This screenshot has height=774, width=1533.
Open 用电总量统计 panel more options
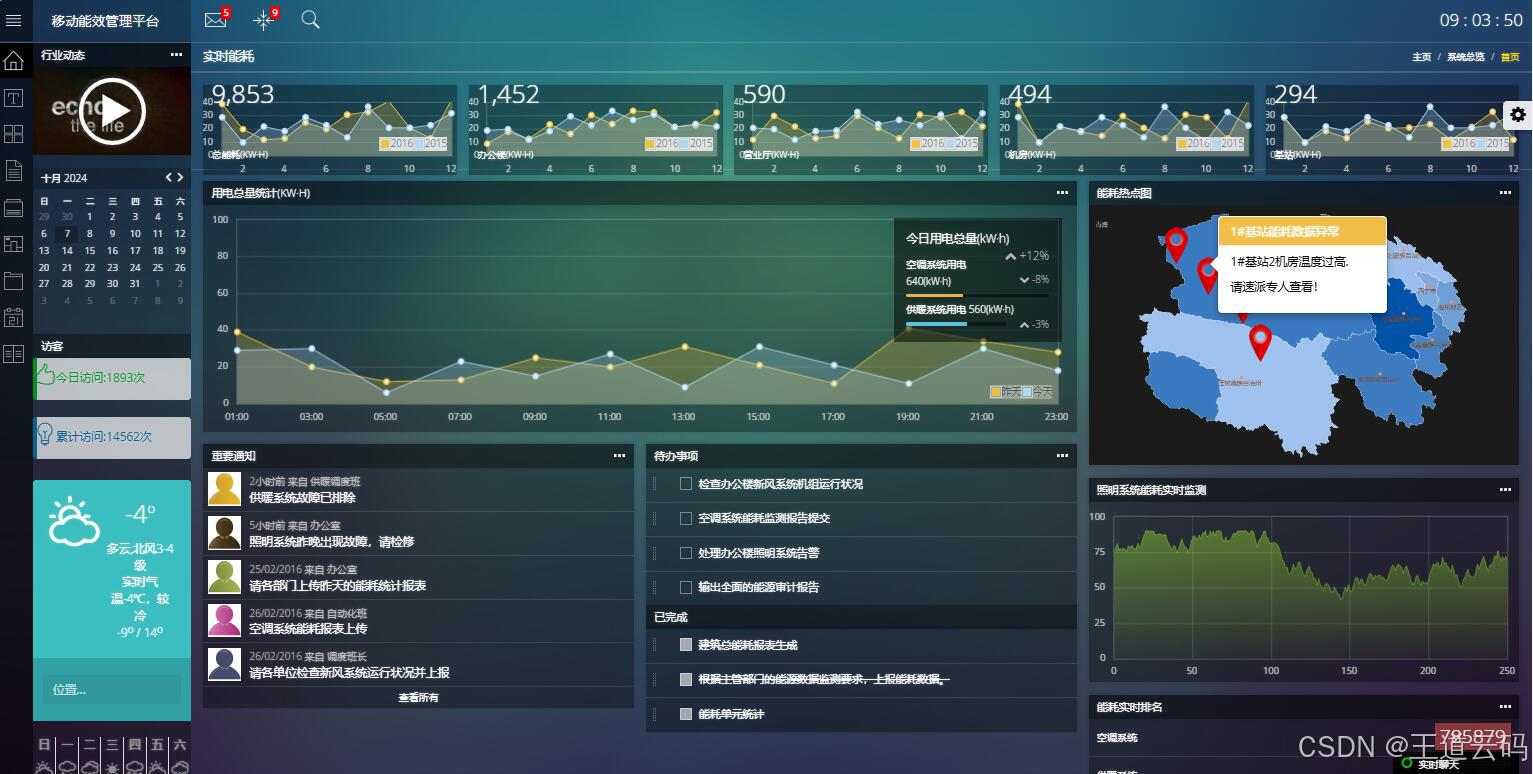click(1062, 193)
